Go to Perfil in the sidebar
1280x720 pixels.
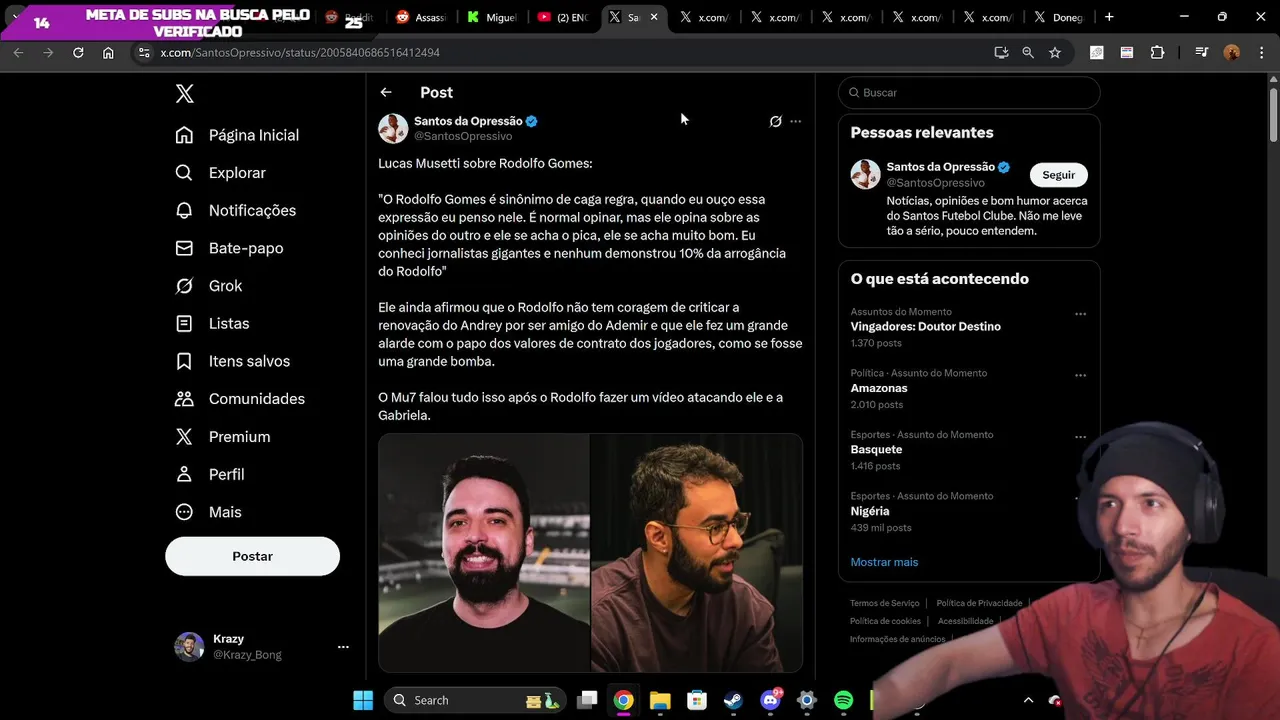coord(210,474)
